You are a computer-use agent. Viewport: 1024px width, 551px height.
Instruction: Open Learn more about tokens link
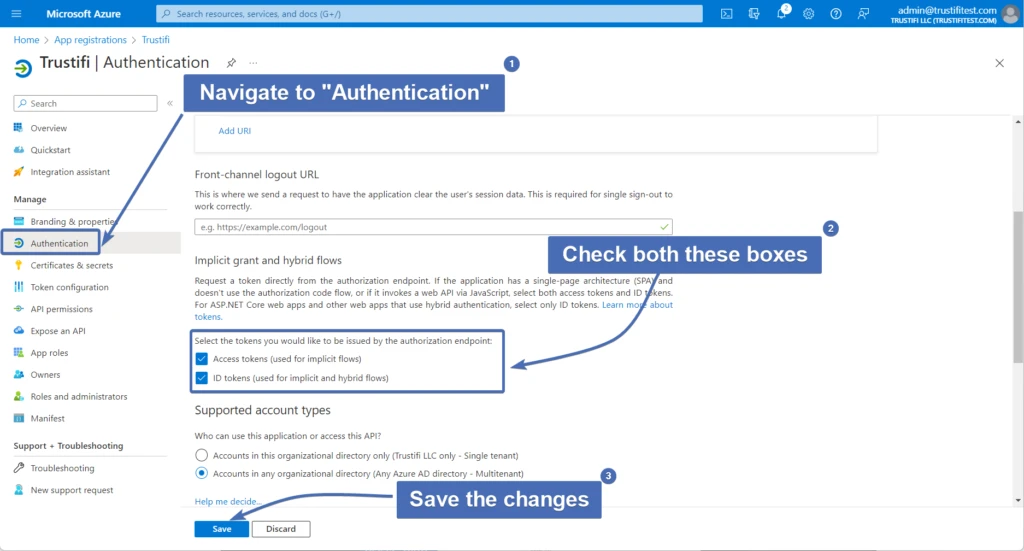coord(637,305)
